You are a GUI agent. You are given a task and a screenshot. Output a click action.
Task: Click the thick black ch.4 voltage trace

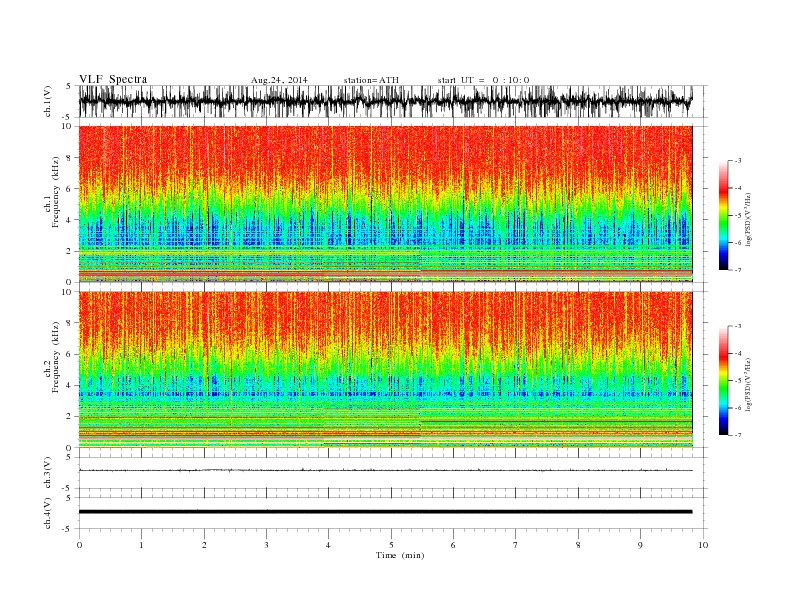[385, 512]
